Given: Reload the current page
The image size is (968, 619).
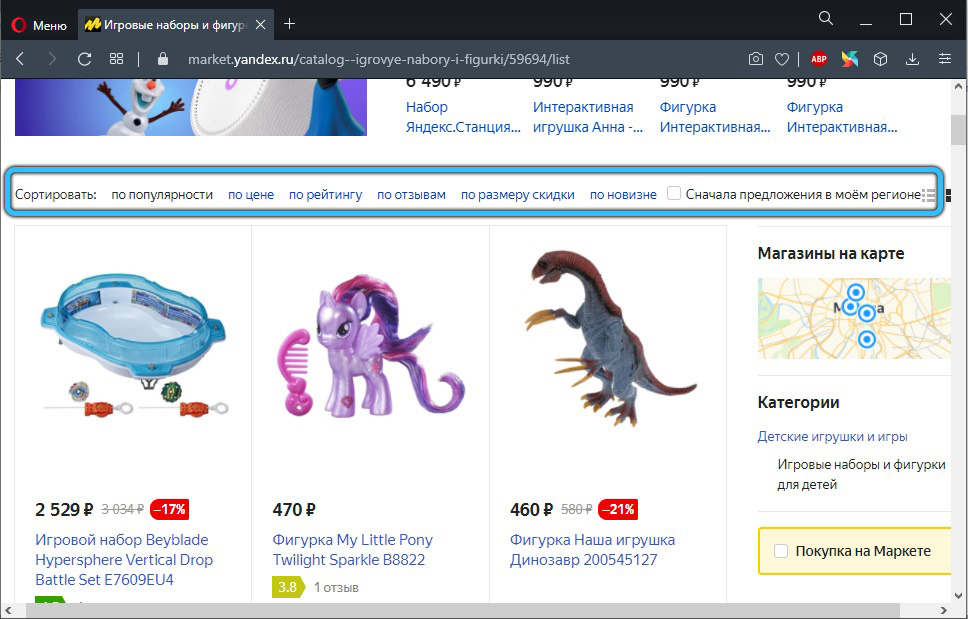Looking at the screenshot, I should [85, 59].
